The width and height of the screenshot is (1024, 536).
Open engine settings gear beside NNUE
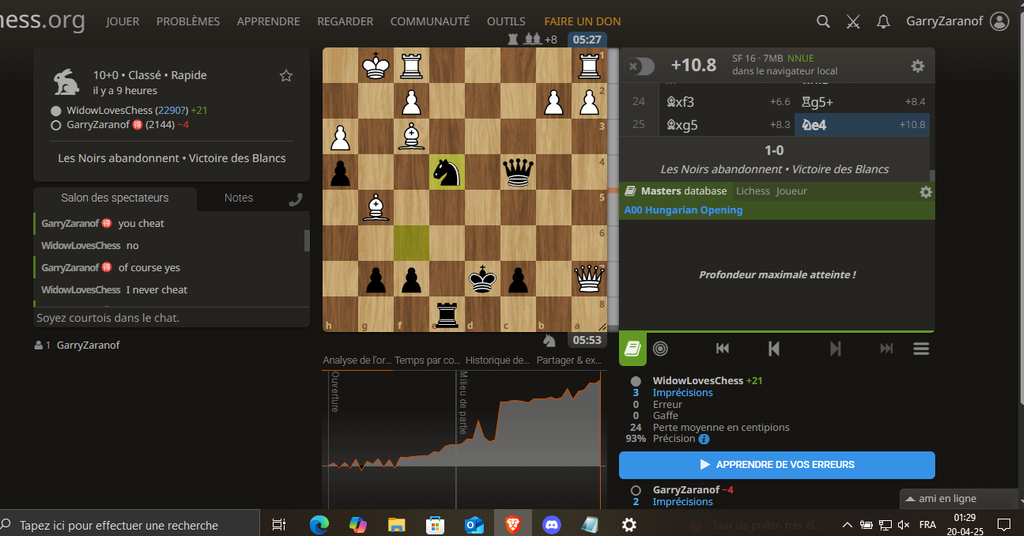[x=917, y=66]
